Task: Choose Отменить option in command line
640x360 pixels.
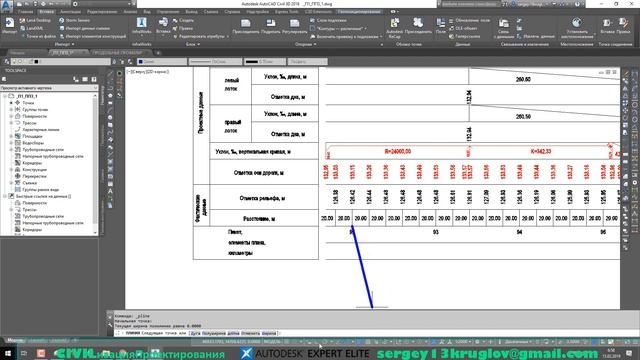Action: pos(250,333)
